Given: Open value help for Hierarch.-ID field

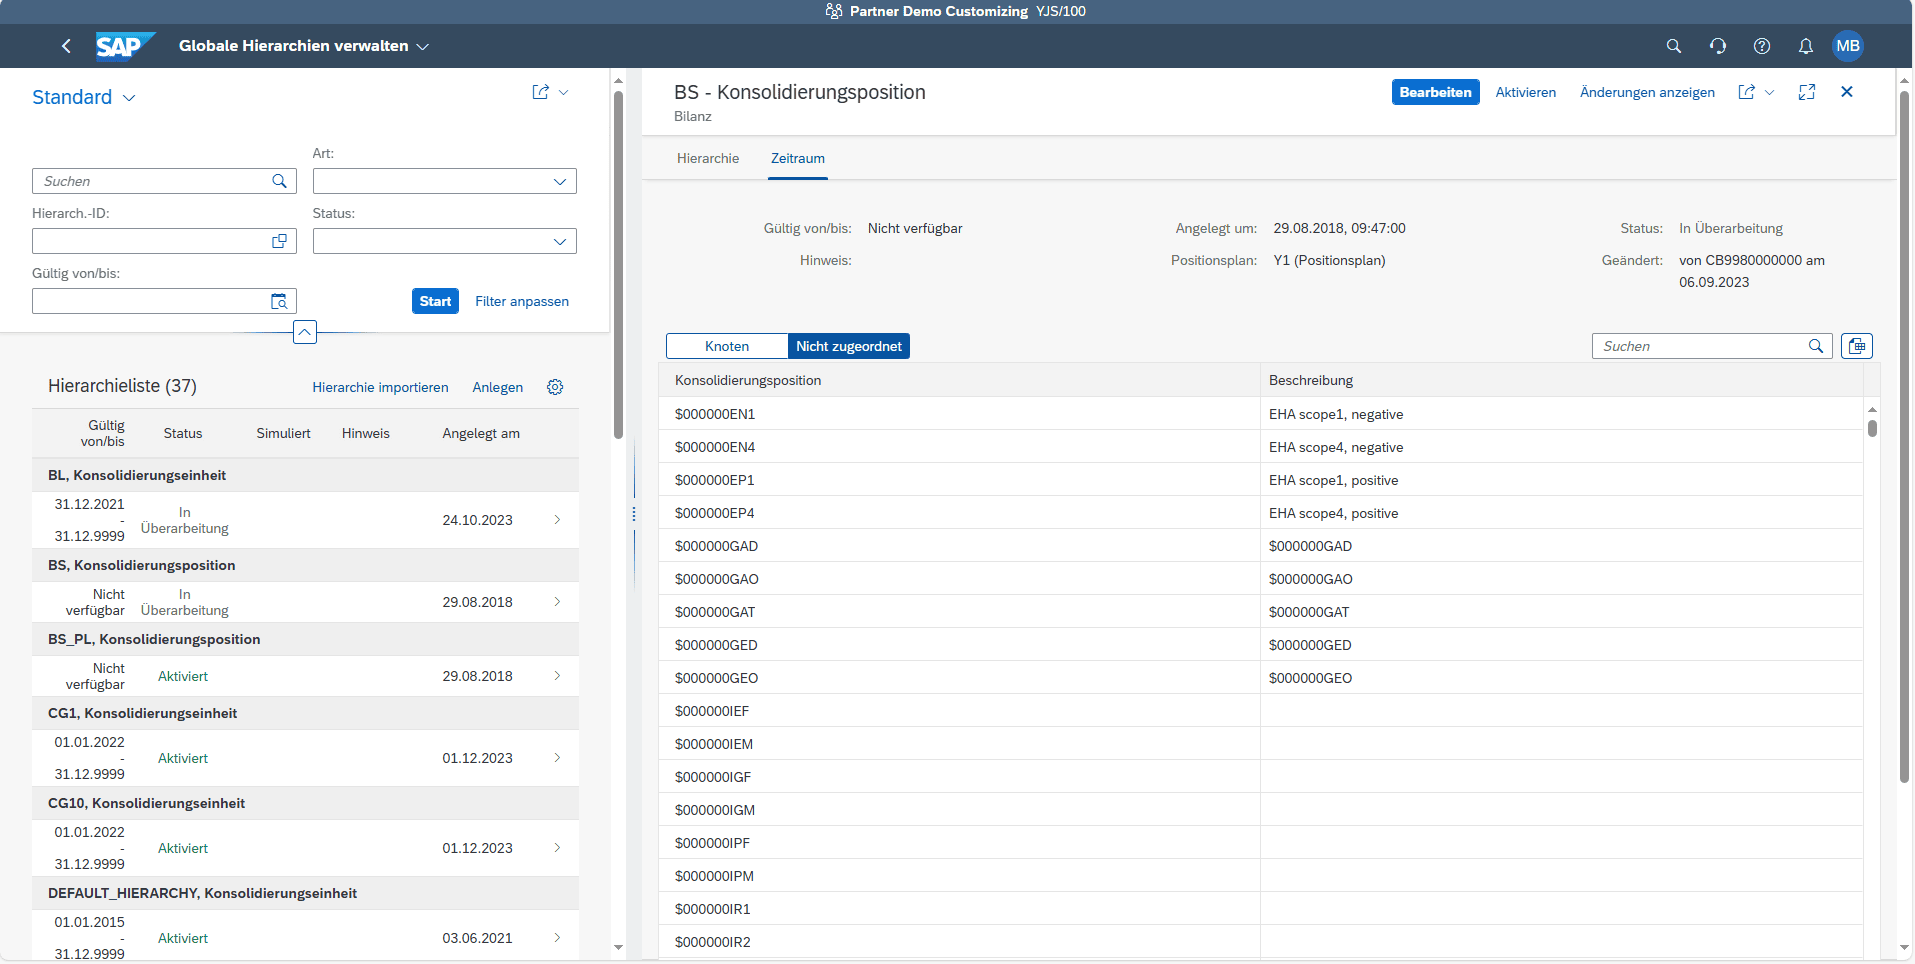Looking at the screenshot, I should 279,241.
